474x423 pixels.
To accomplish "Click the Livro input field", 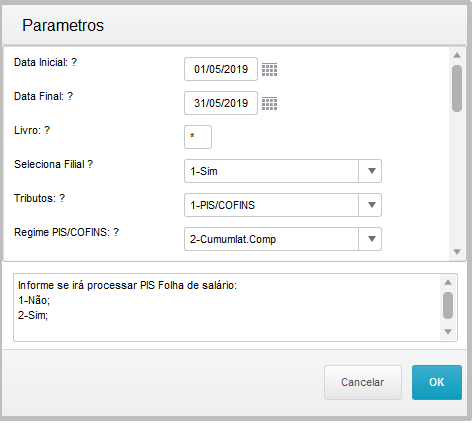I will (198, 137).
